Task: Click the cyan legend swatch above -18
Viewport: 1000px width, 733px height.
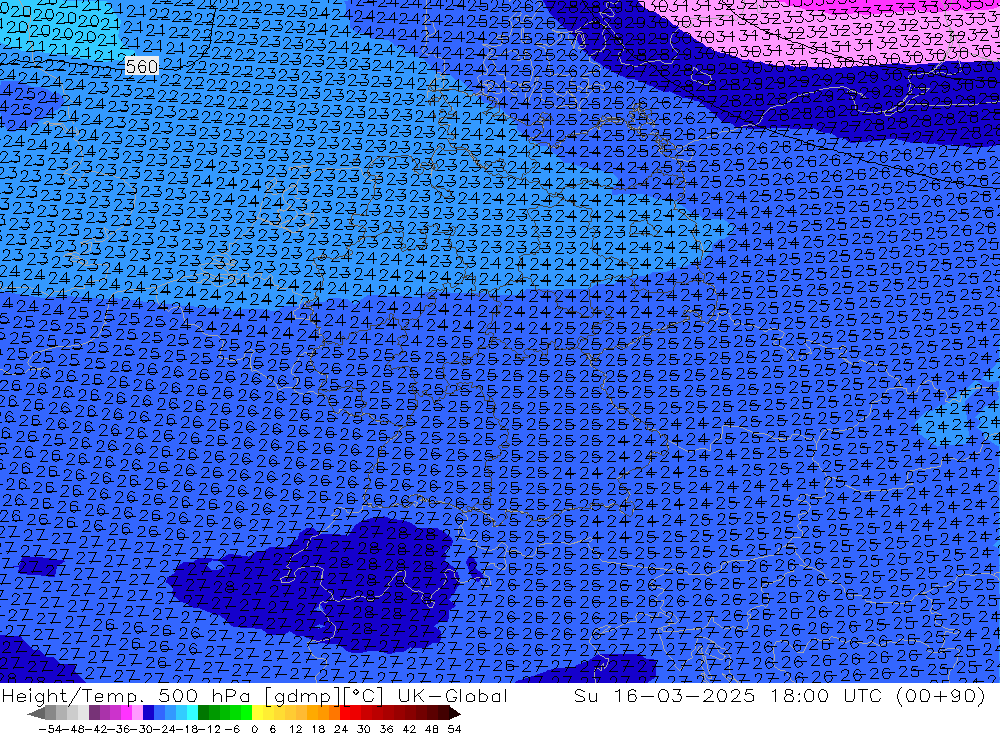Action: pyautogui.click(x=192, y=713)
